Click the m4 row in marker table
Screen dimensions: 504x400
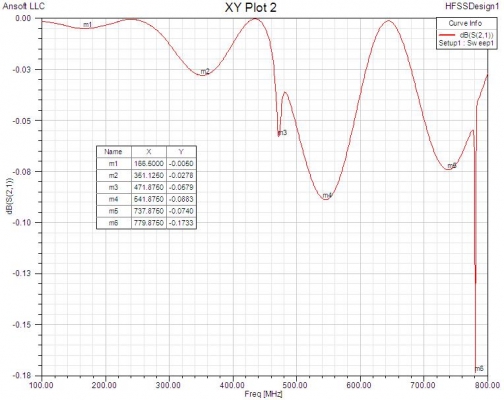[x=146, y=199]
